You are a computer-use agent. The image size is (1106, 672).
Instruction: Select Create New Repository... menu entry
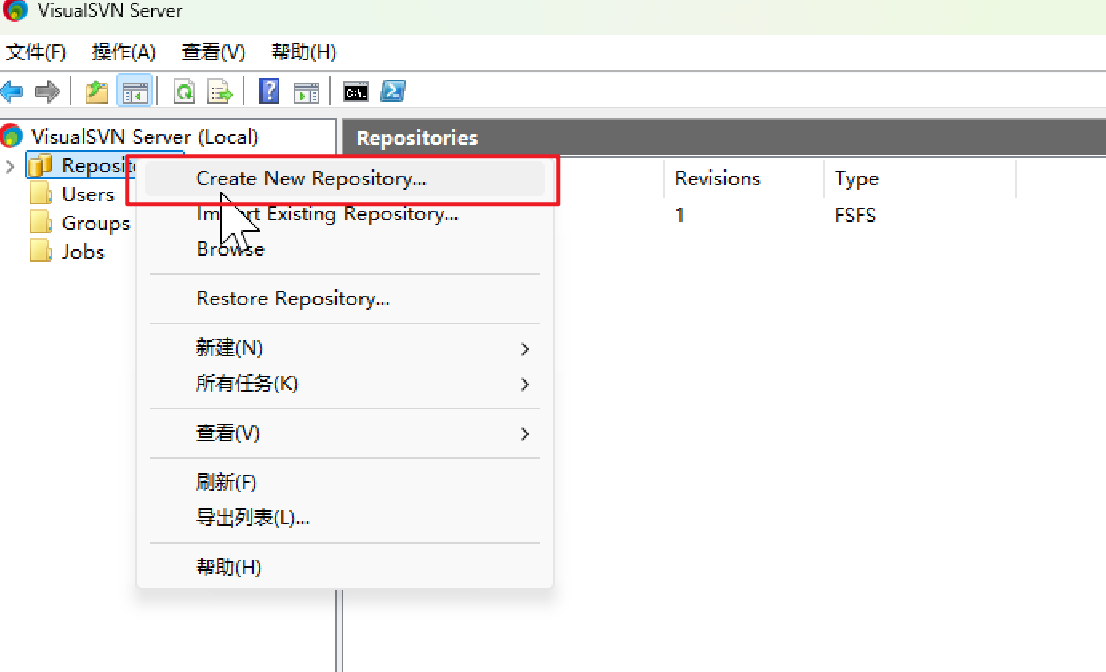point(311,179)
